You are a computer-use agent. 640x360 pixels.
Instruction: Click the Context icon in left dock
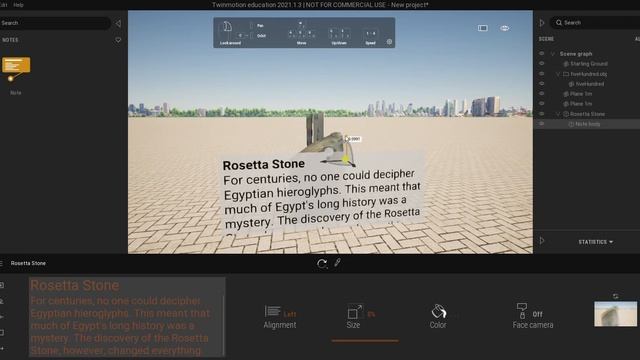click(2, 301)
